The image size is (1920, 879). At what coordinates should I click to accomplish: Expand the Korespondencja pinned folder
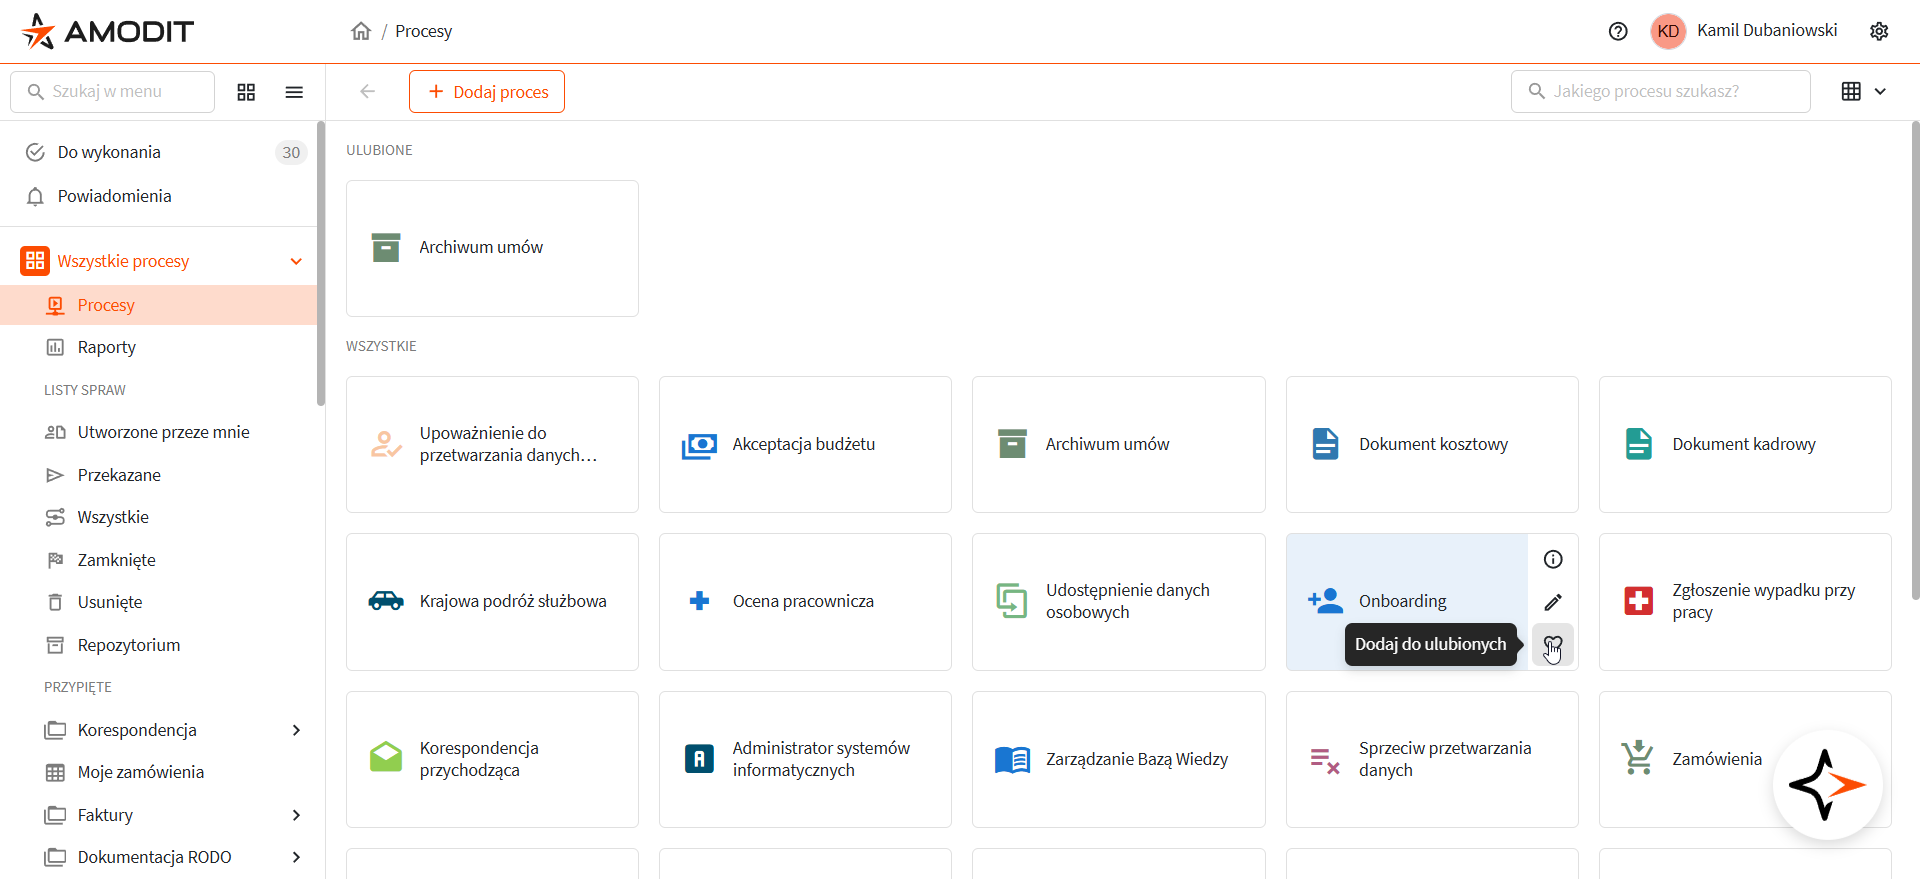pos(296,730)
